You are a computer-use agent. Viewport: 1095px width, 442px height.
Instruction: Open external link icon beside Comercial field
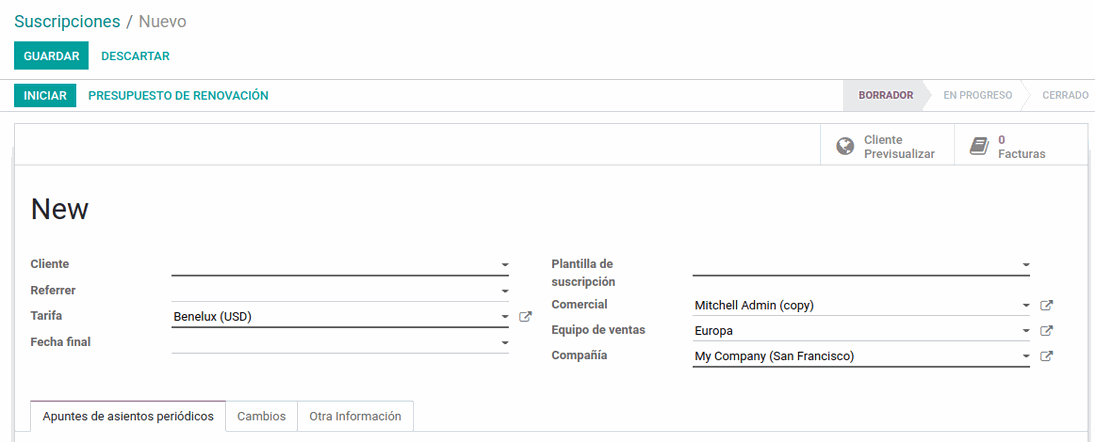(x=1046, y=305)
